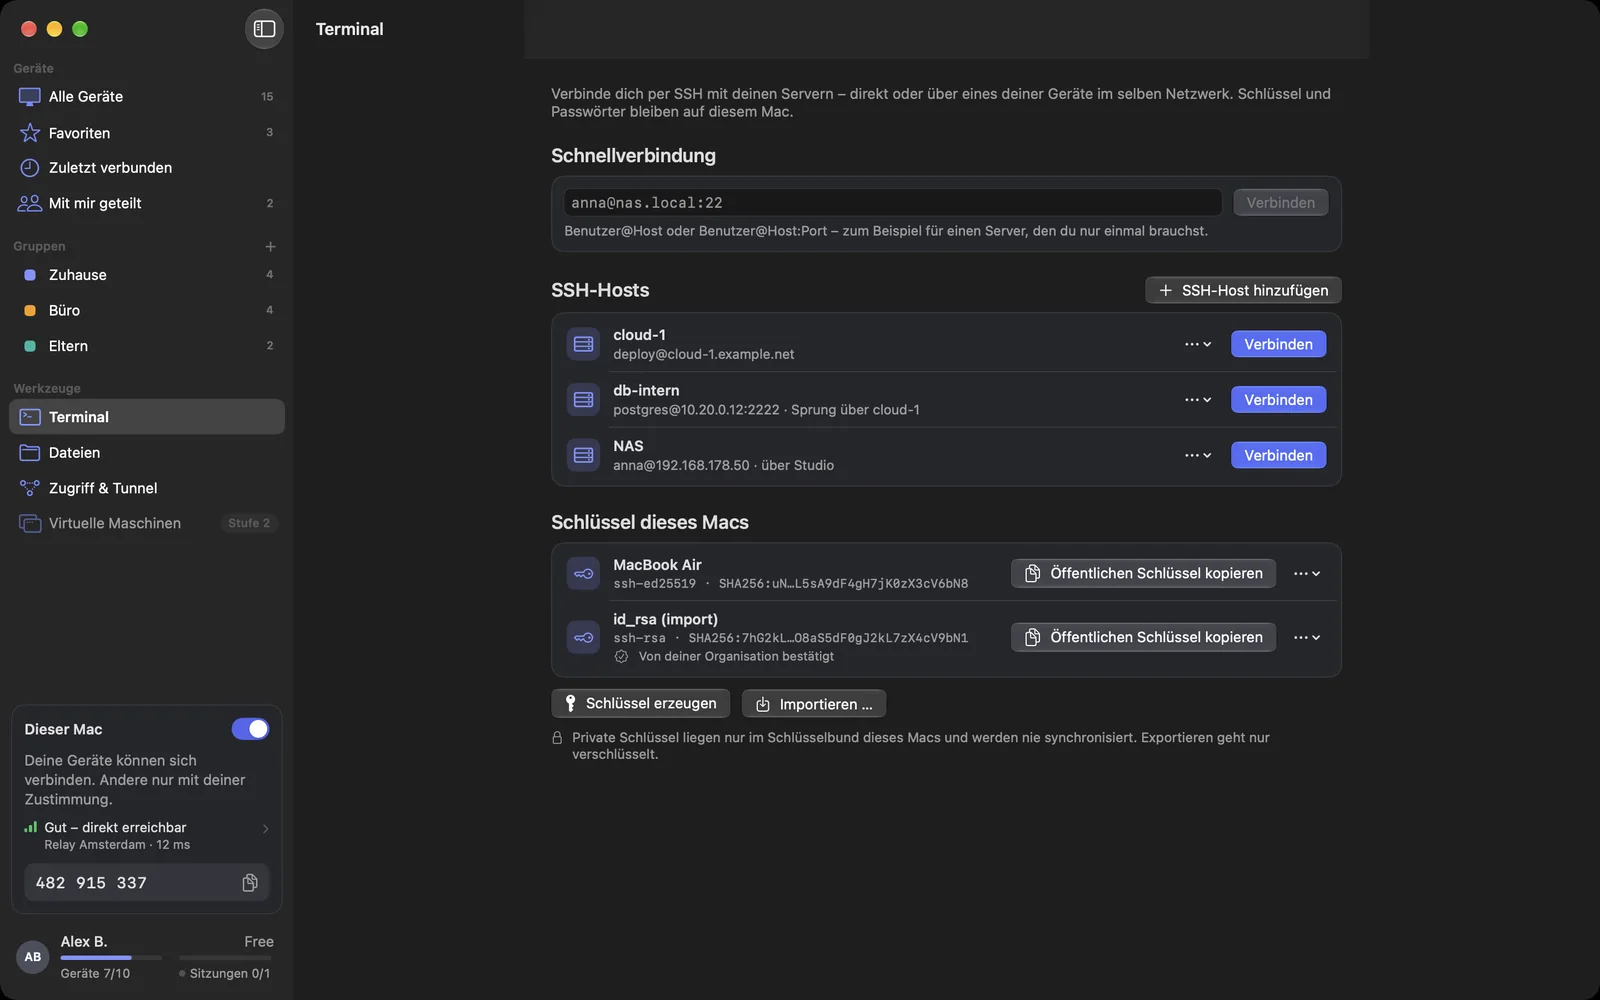Click the id_rsa (import) key icon
Viewport: 1600px width, 1000px height.
pos(583,637)
